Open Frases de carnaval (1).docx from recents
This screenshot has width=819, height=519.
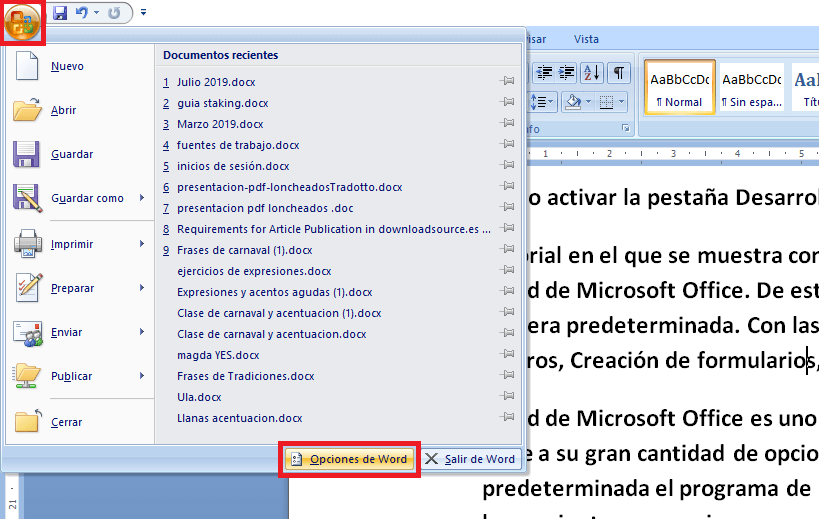(244, 250)
